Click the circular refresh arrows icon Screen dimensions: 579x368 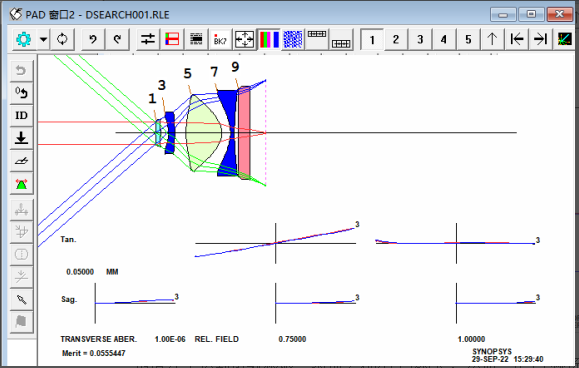coord(62,39)
